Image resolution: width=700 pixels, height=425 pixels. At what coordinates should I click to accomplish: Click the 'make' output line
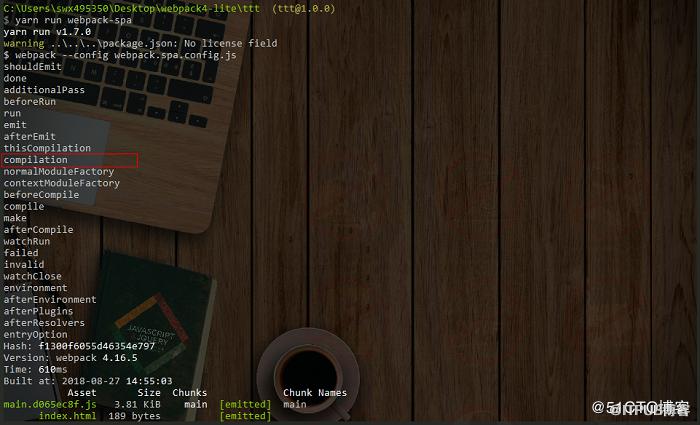click(15, 218)
